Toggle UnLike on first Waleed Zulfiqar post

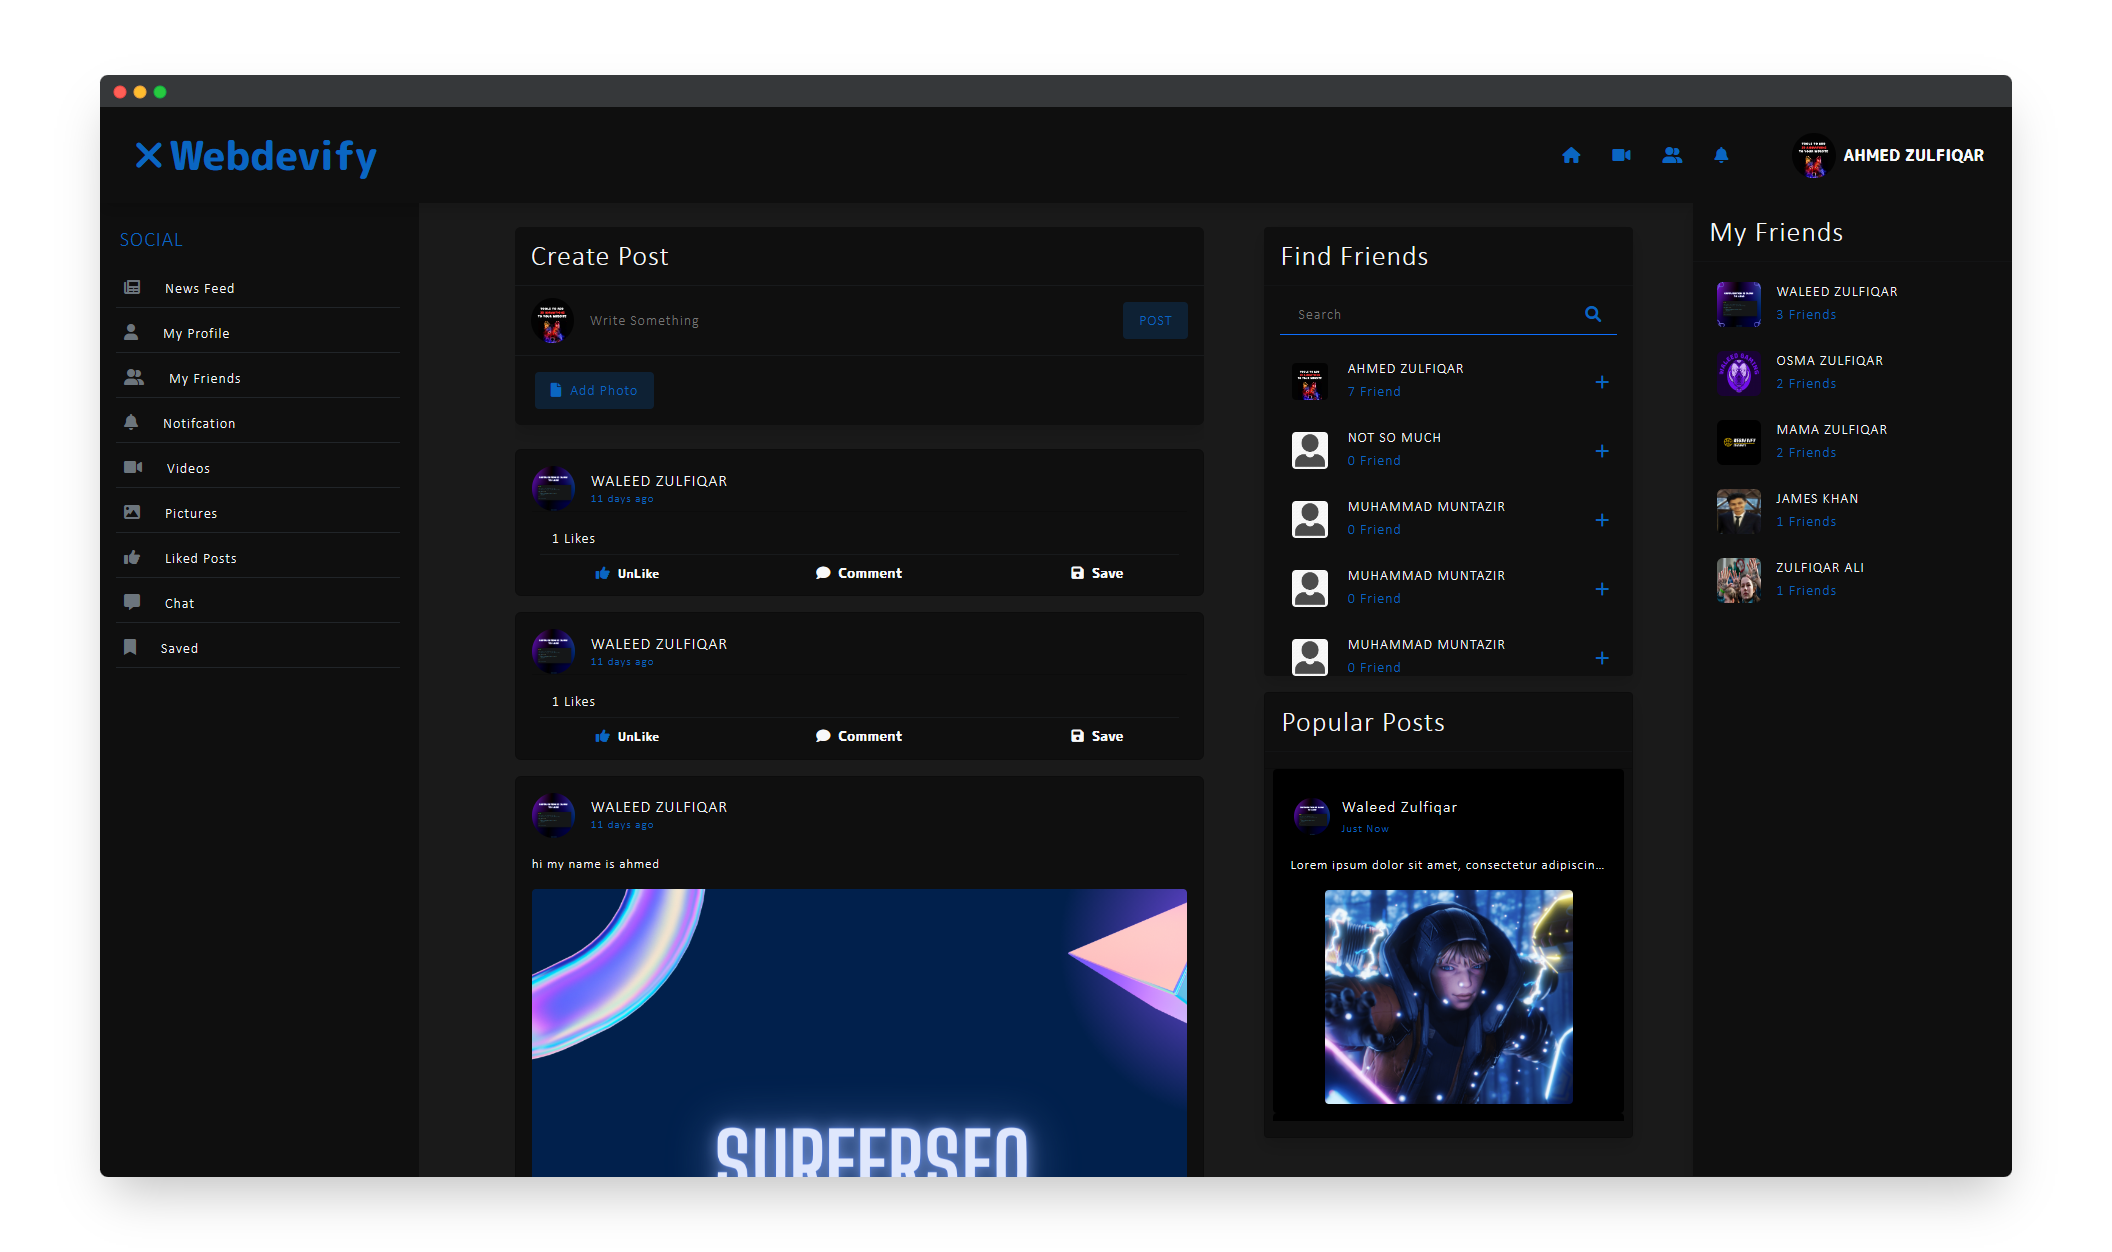(627, 573)
